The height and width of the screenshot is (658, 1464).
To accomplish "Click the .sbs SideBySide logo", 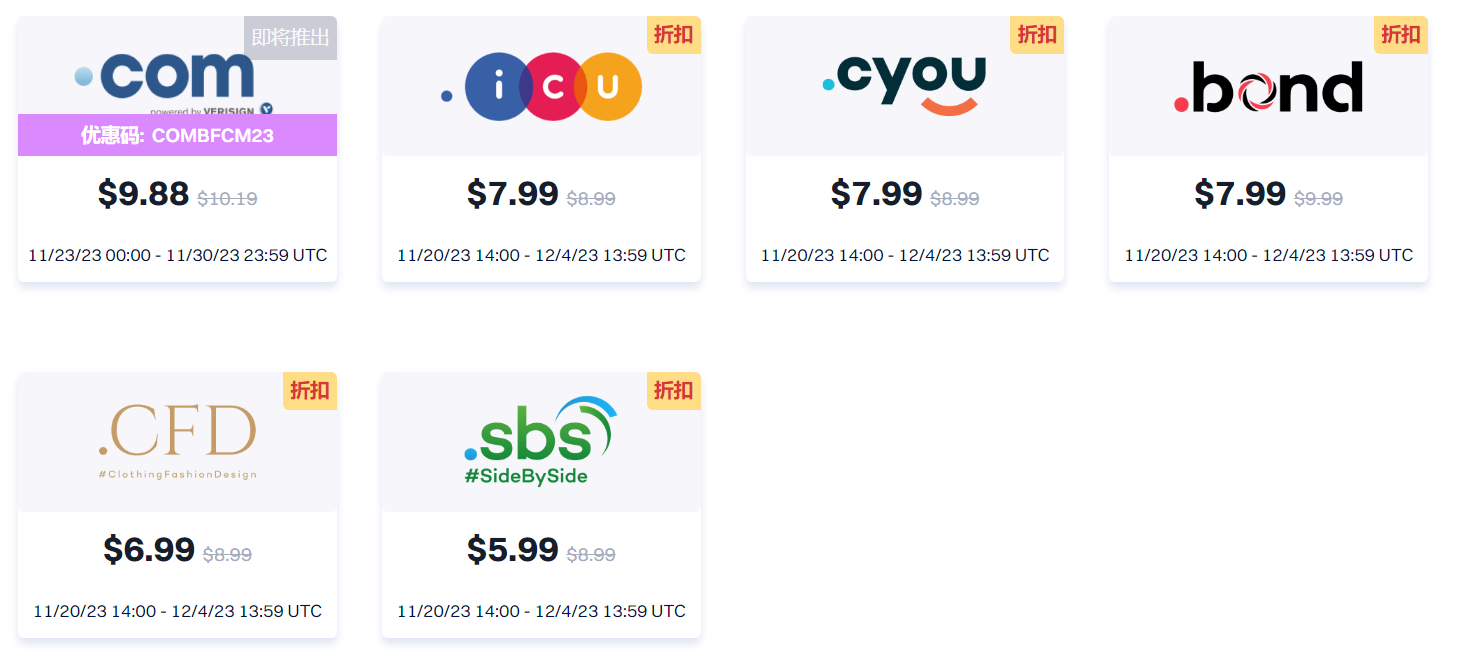I will pos(540,442).
